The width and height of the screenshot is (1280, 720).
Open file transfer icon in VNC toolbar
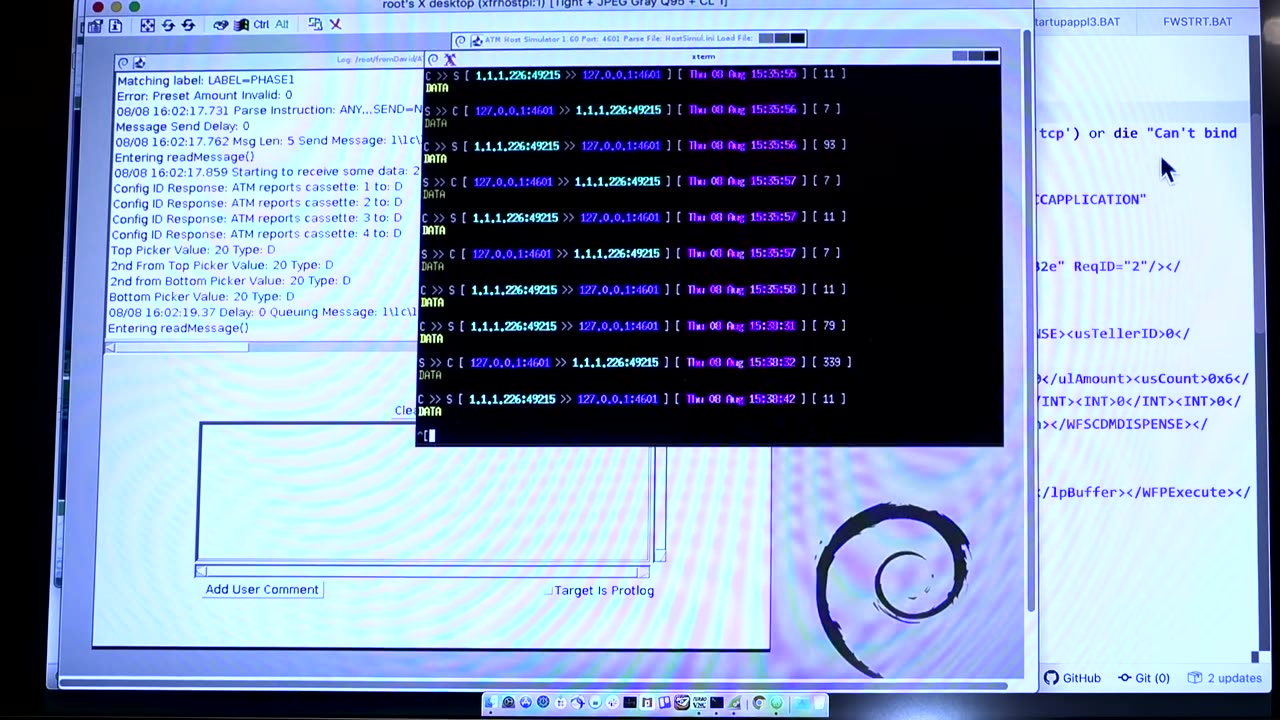click(x=315, y=24)
